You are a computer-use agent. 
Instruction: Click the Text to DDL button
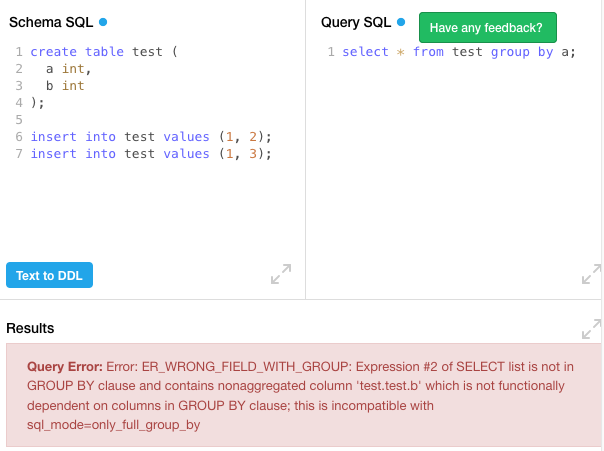[49, 275]
